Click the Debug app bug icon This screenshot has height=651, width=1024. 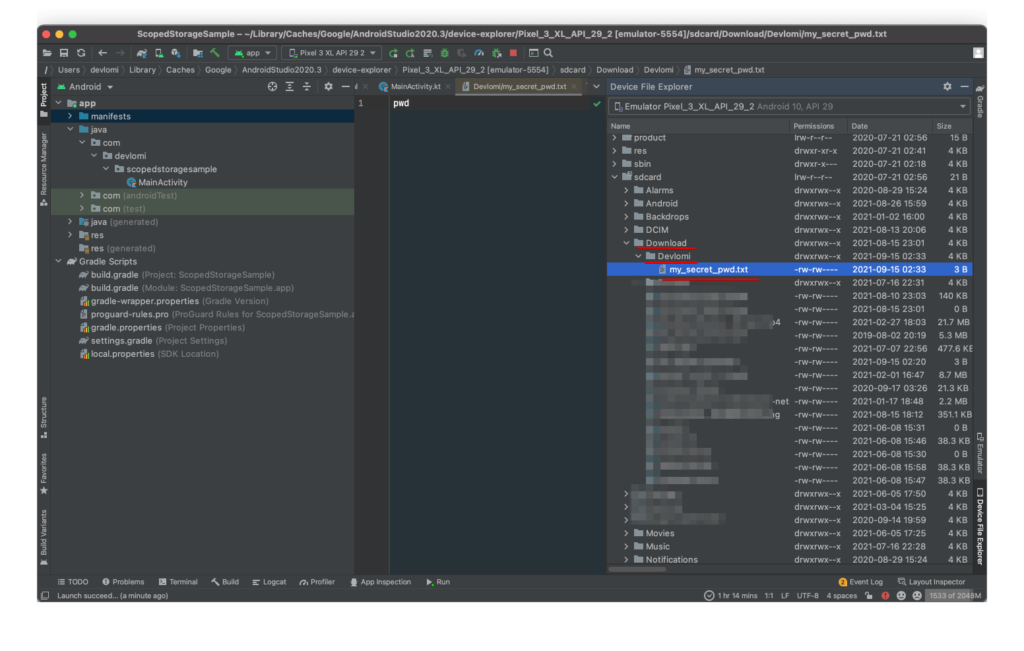[x=444, y=52]
